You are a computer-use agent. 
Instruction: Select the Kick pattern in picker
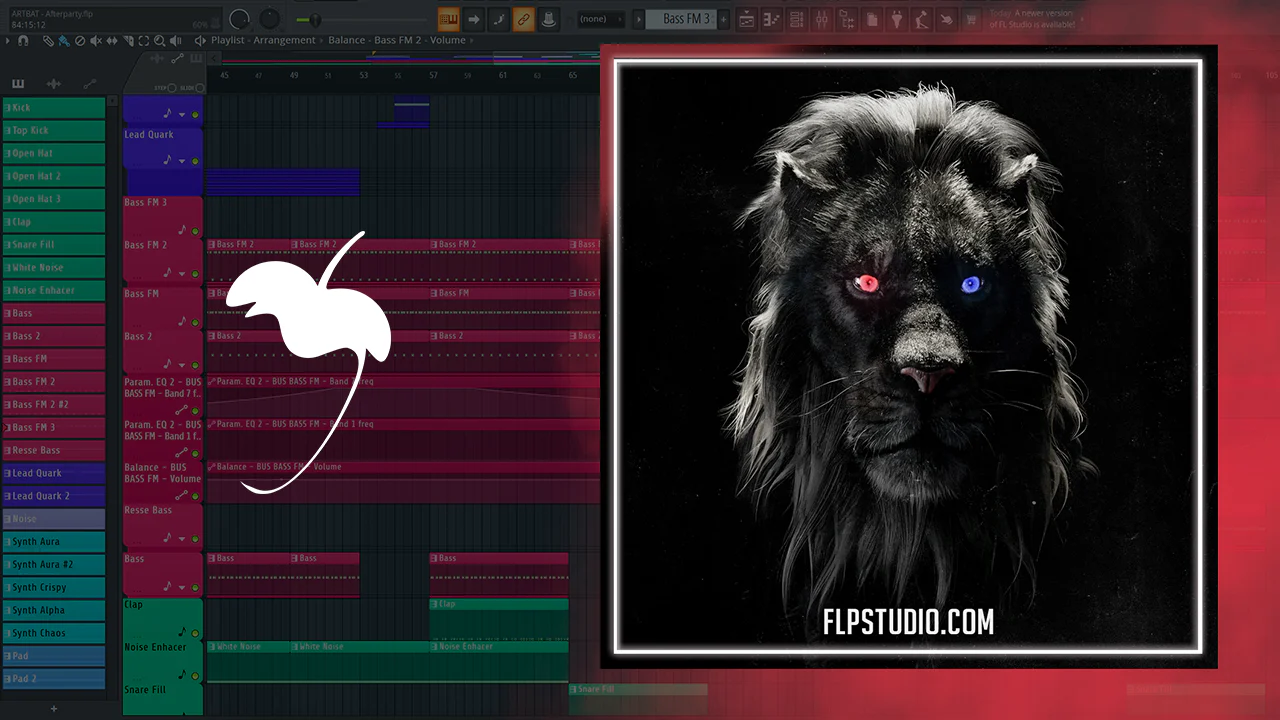tap(54, 108)
